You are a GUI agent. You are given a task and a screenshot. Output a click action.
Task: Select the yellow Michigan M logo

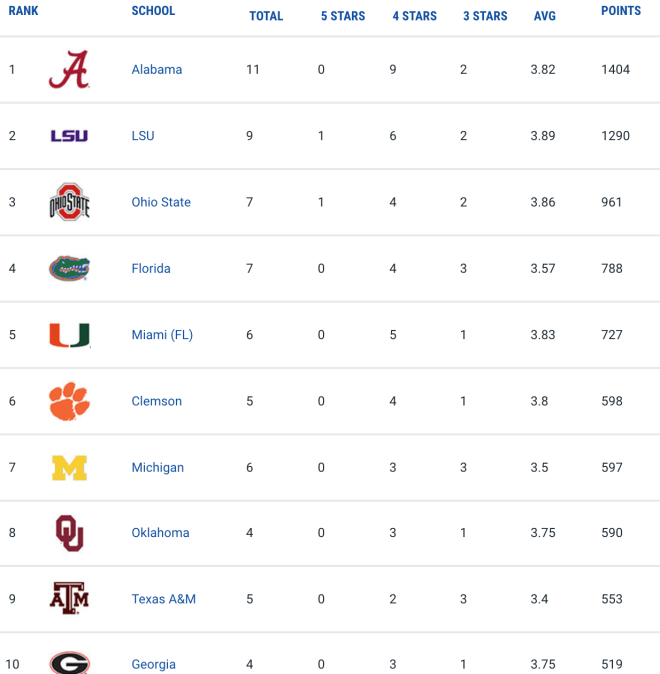pos(69,468)
